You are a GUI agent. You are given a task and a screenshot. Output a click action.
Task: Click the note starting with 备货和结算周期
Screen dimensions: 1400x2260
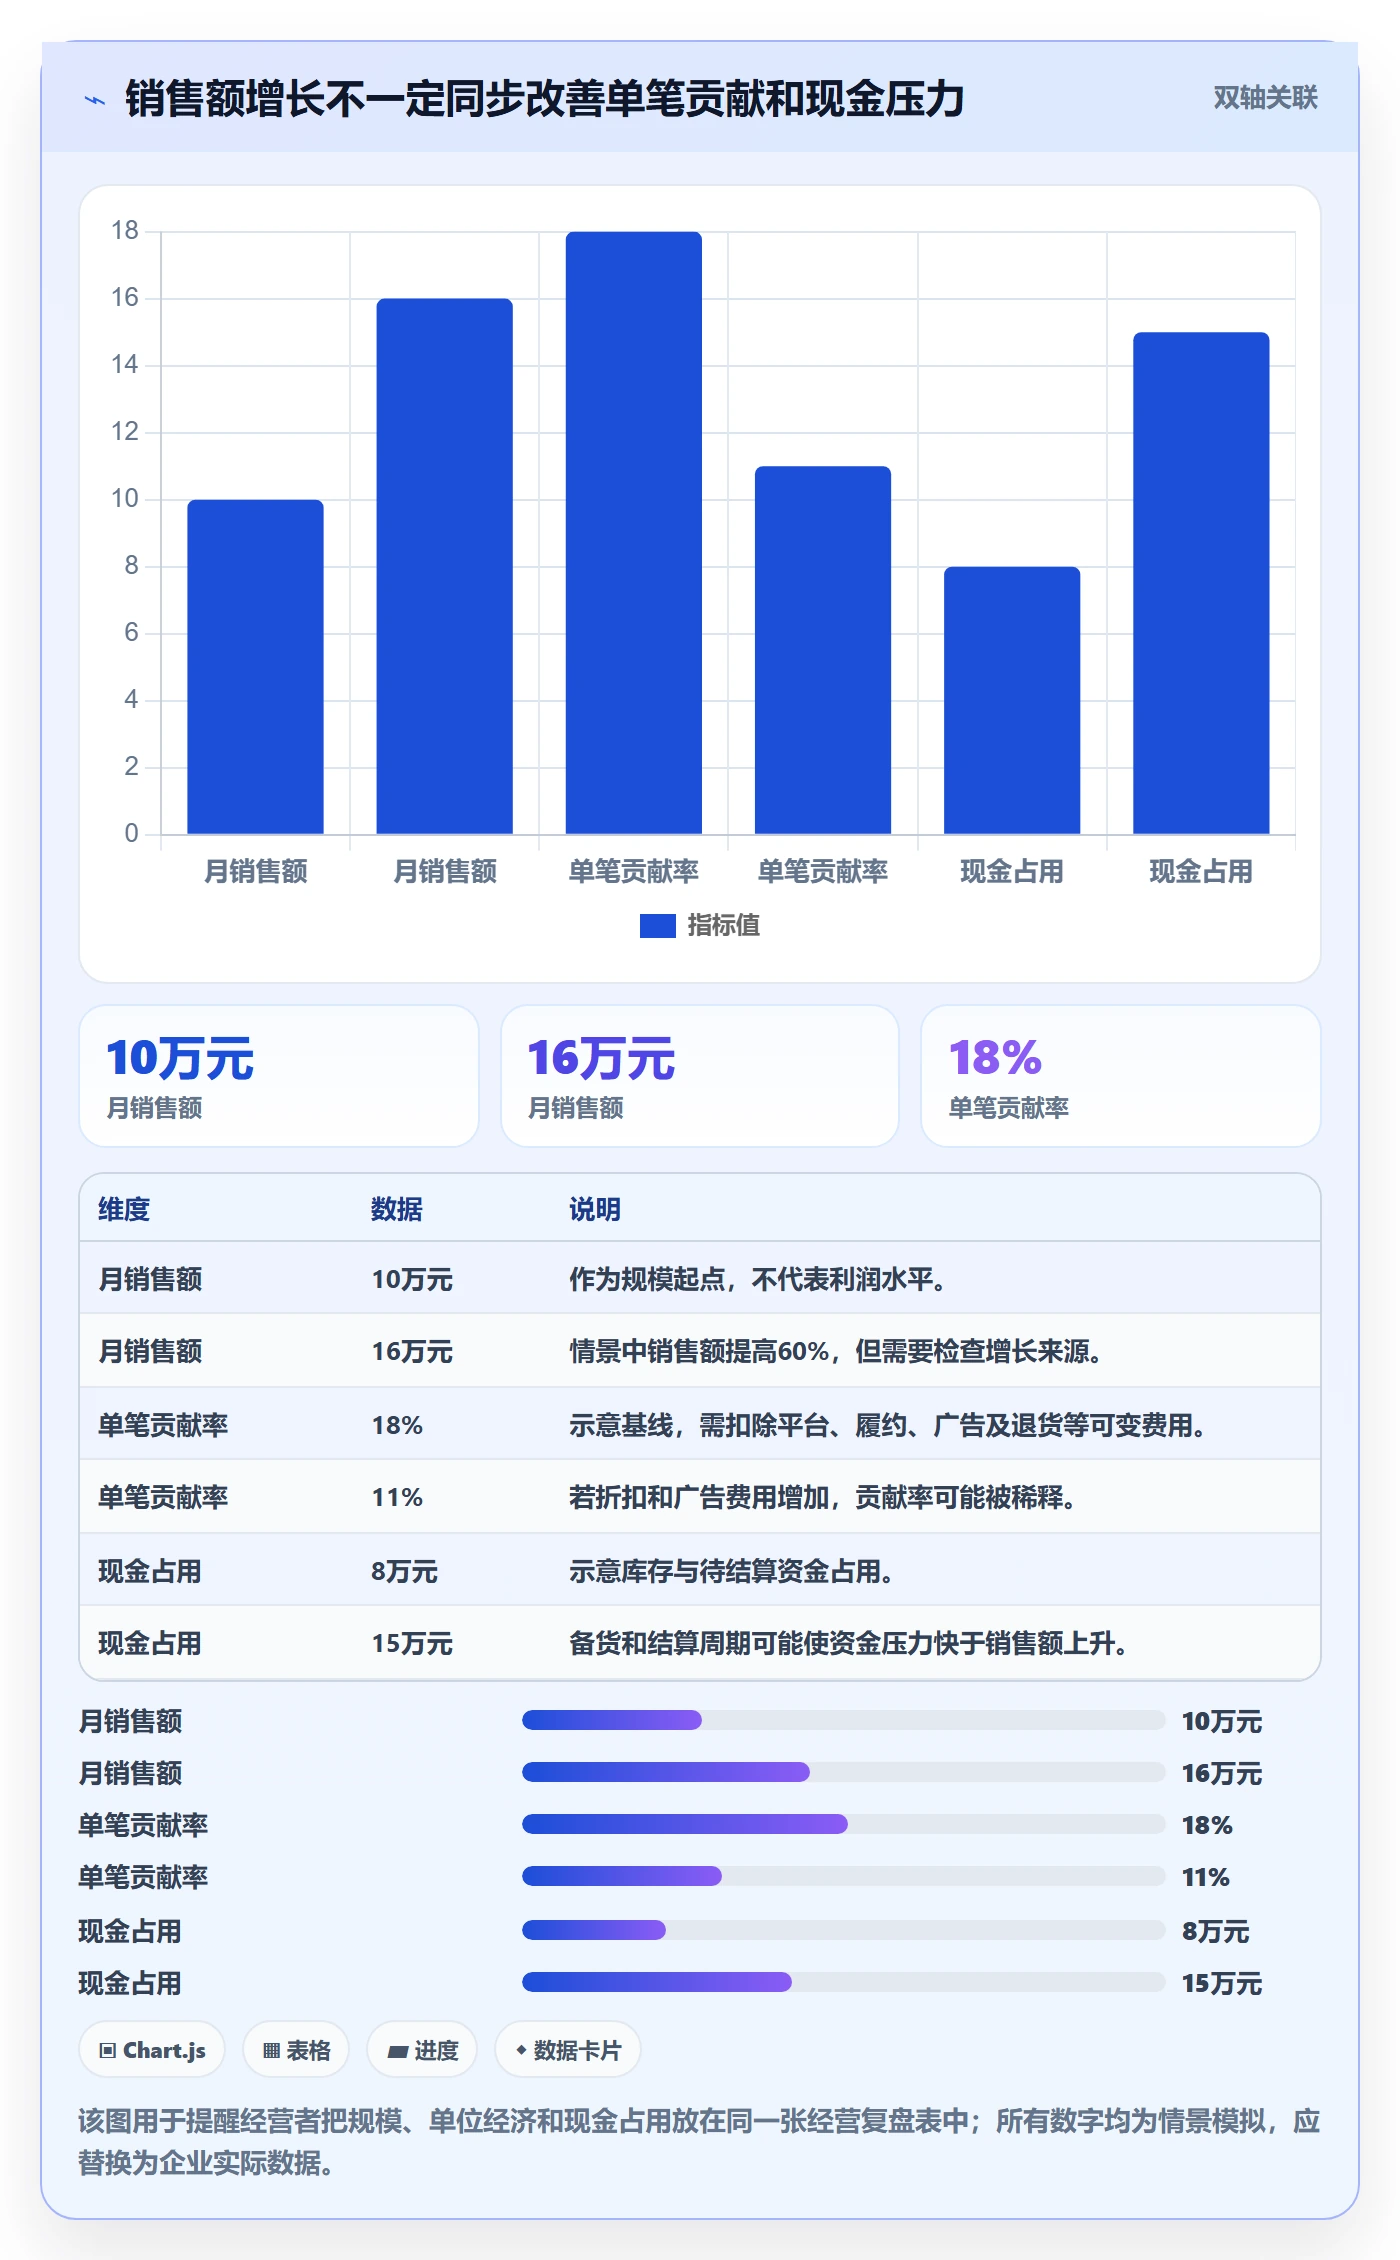click(849, 1643)
